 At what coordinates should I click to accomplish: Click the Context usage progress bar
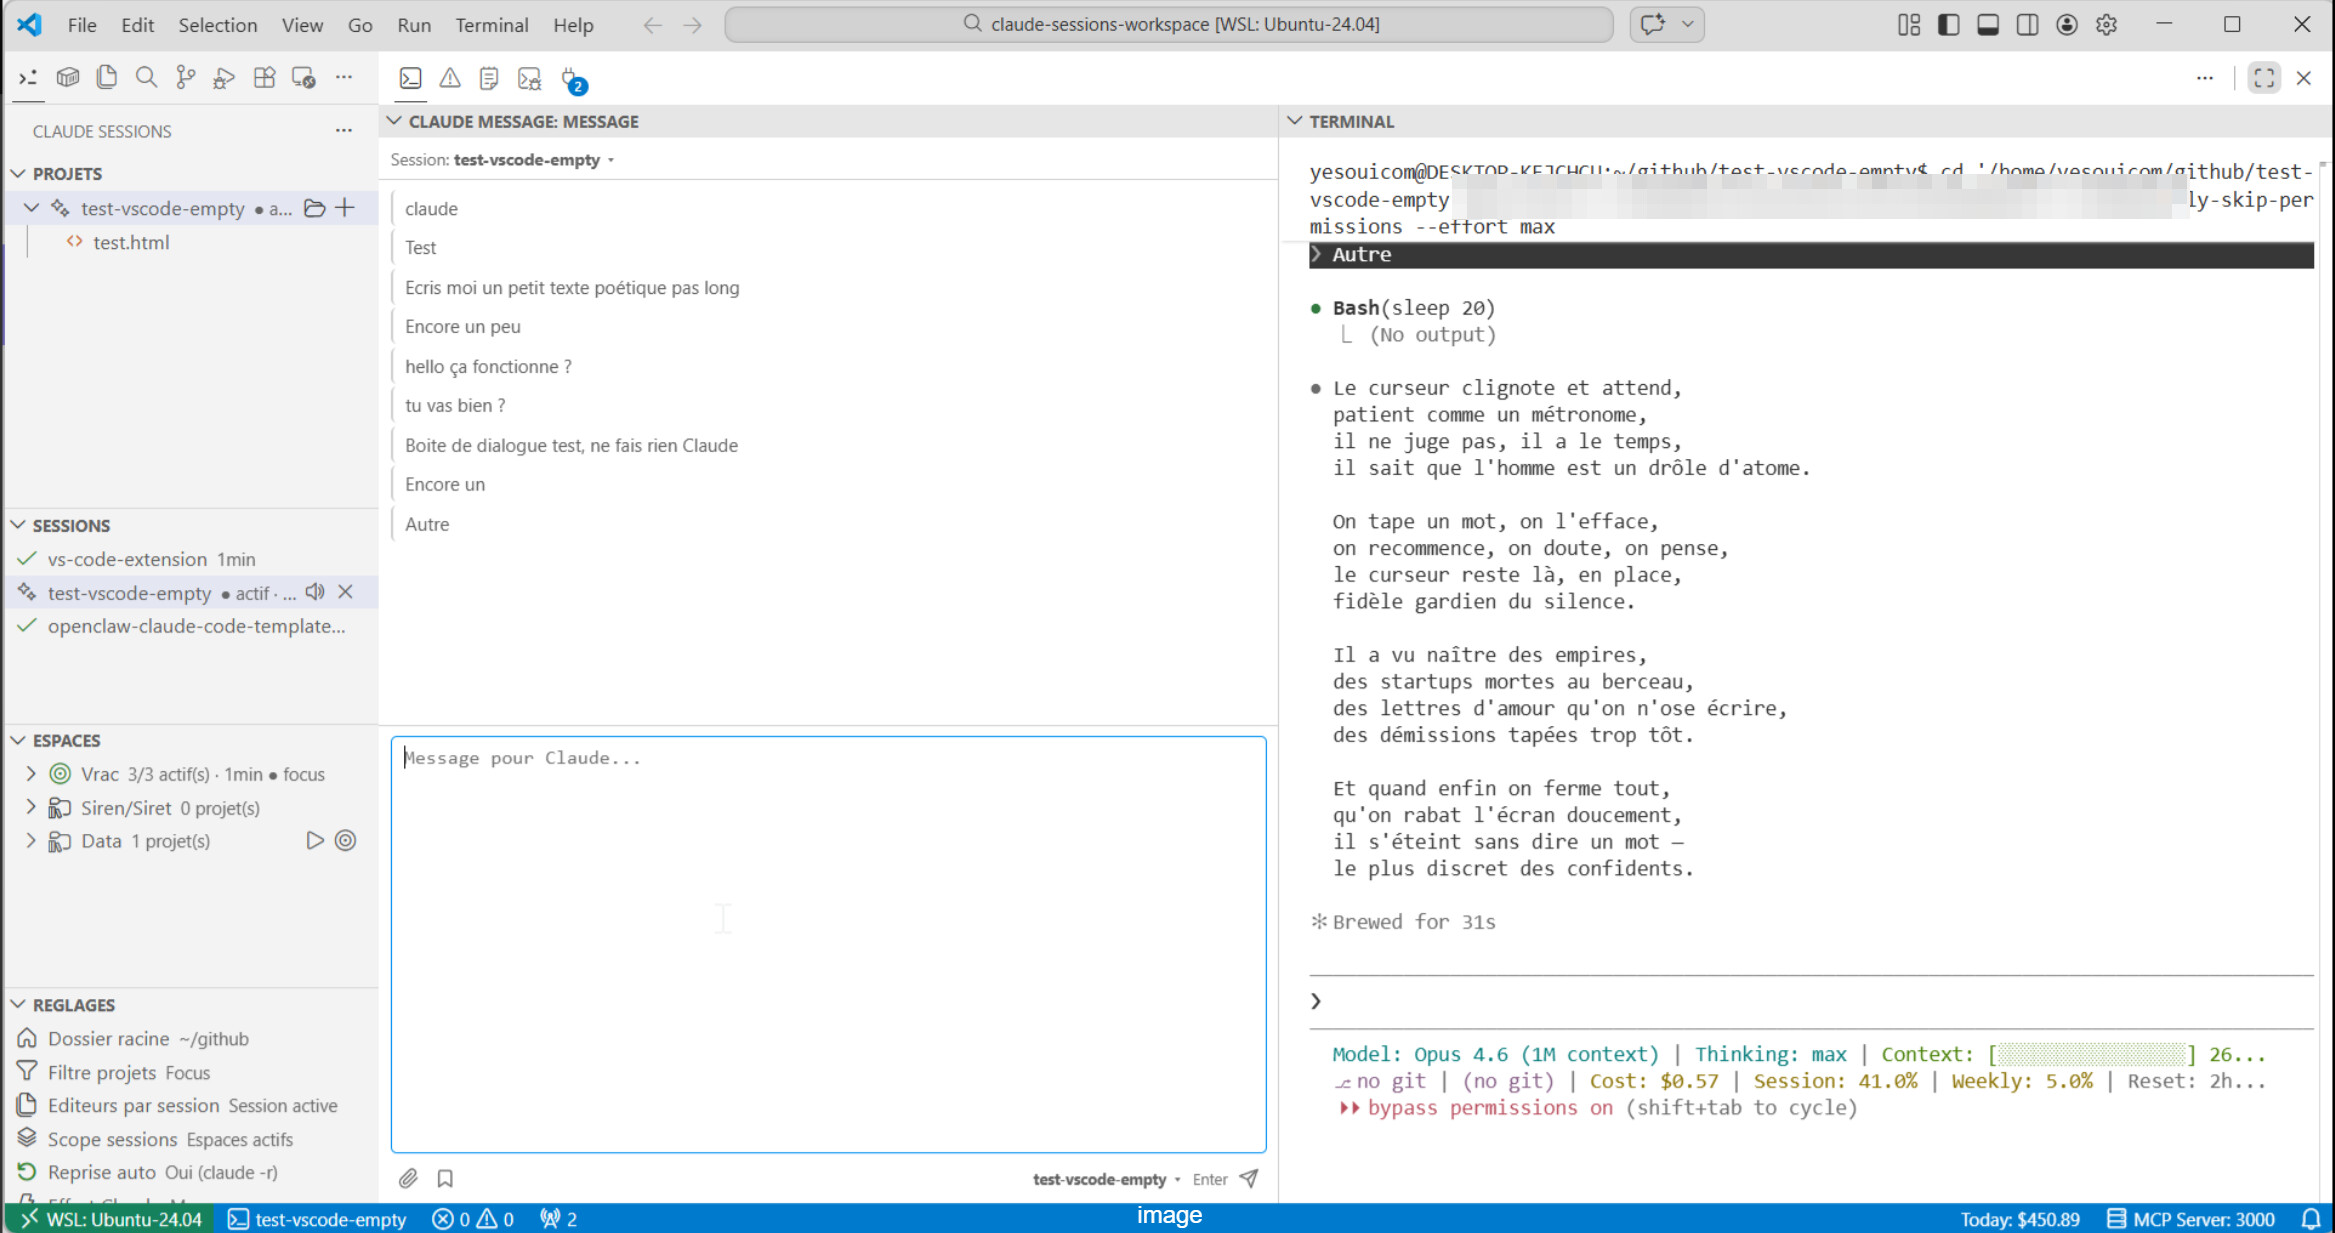point(2091,1054)
